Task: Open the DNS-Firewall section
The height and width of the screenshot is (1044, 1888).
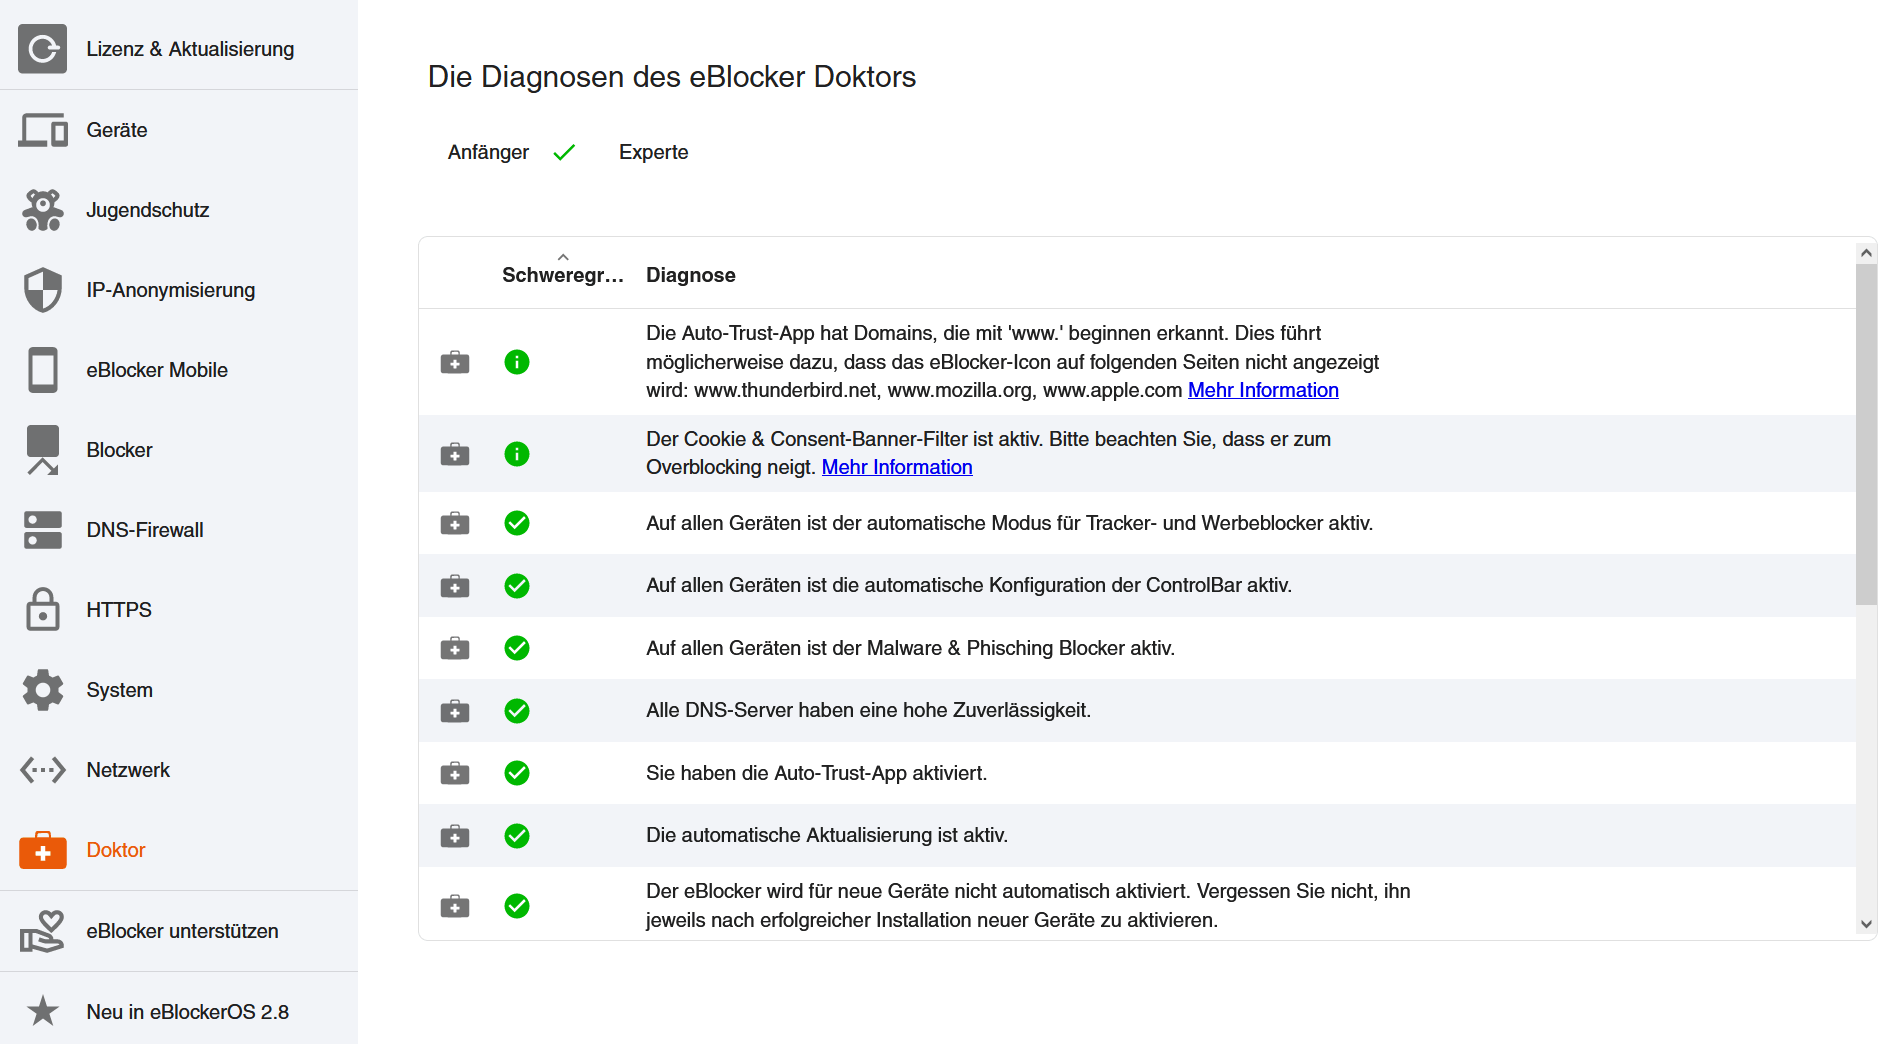Action: coord(145,530)
